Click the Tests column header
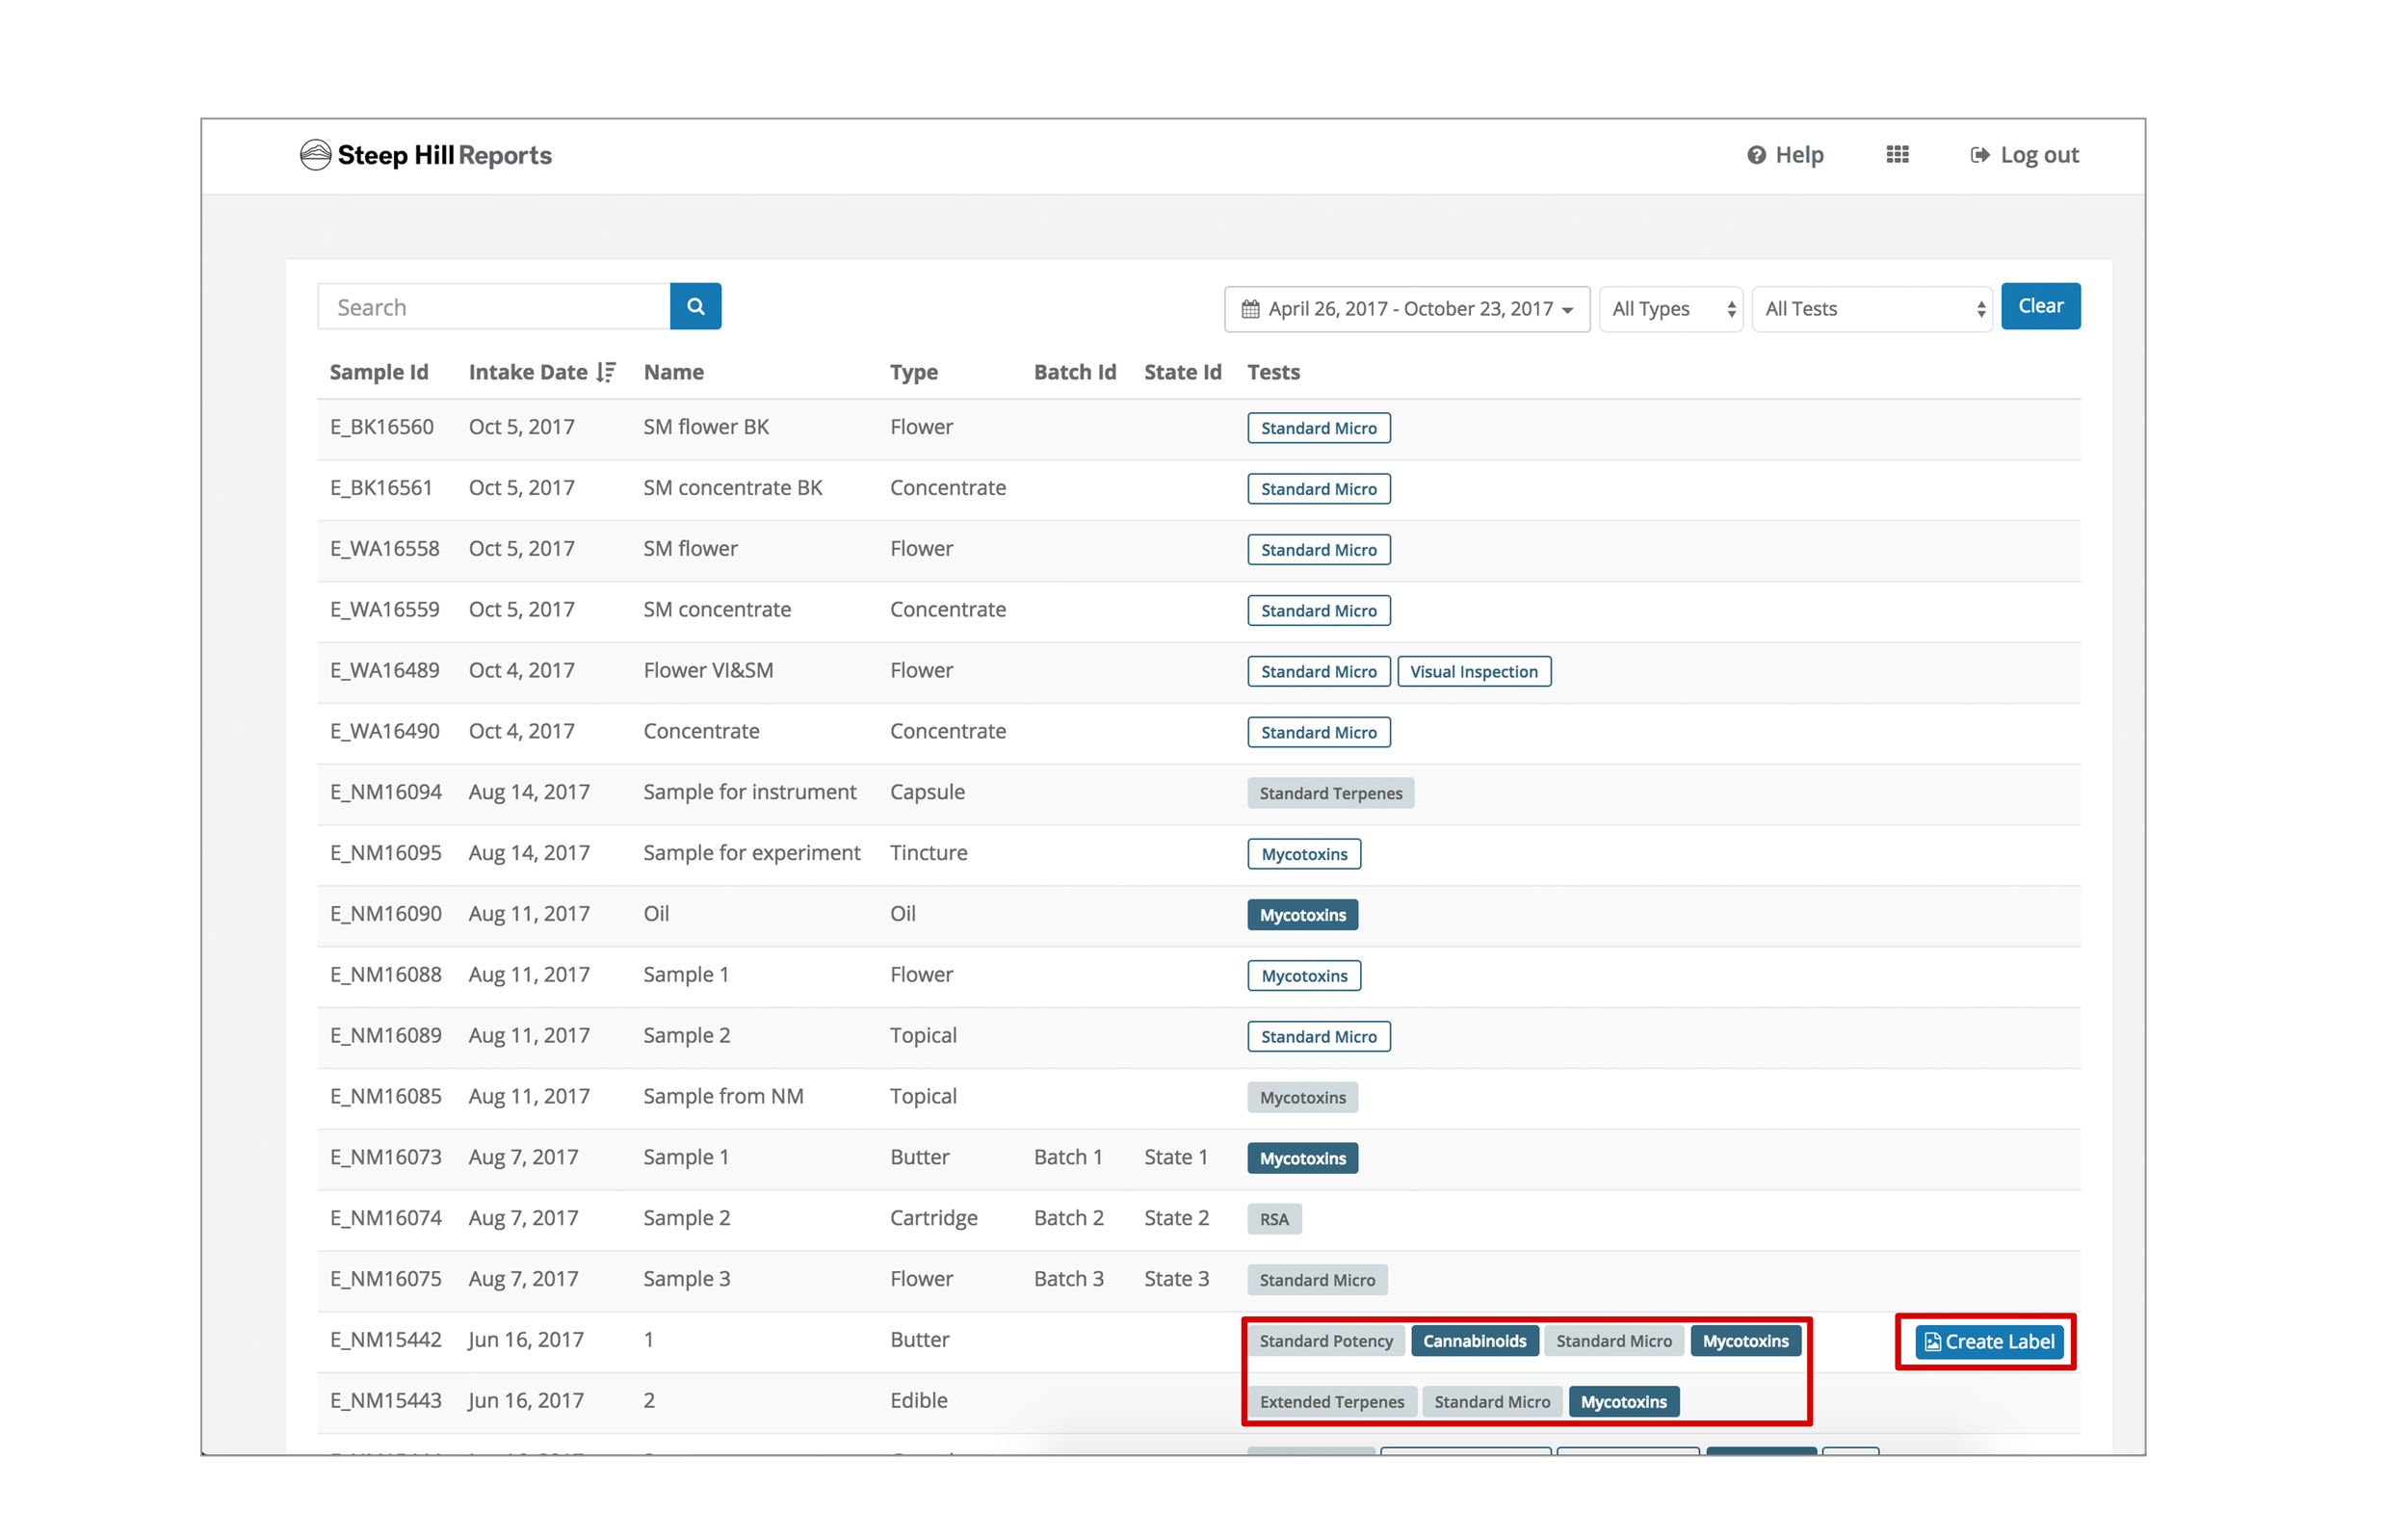Image resolution: width=2408 pixels, height=1535 pixels. point(1273,372)
